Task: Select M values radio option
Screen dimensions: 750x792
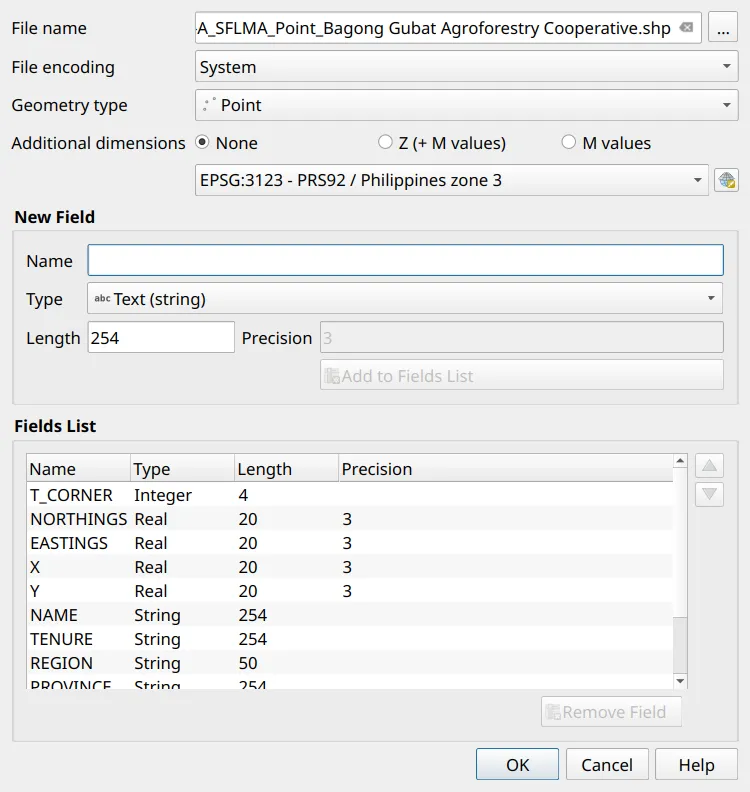Action: [x=568, y=142]
